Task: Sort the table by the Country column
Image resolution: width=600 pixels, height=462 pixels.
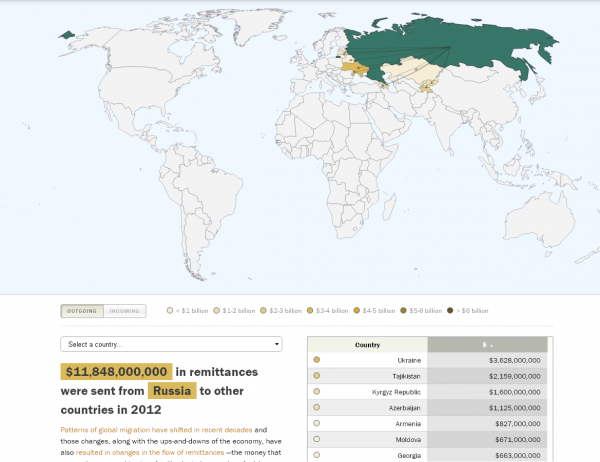Action: [x=367, y=345]
